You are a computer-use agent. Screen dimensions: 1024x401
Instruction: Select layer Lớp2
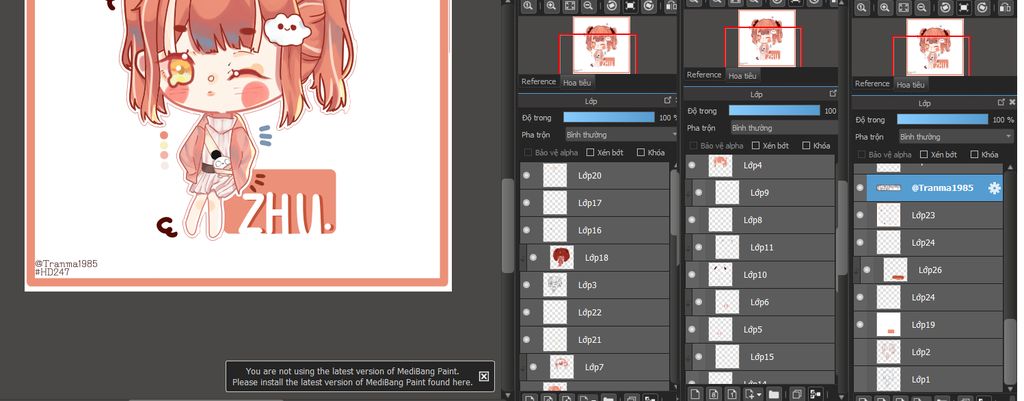pos(928,352)
